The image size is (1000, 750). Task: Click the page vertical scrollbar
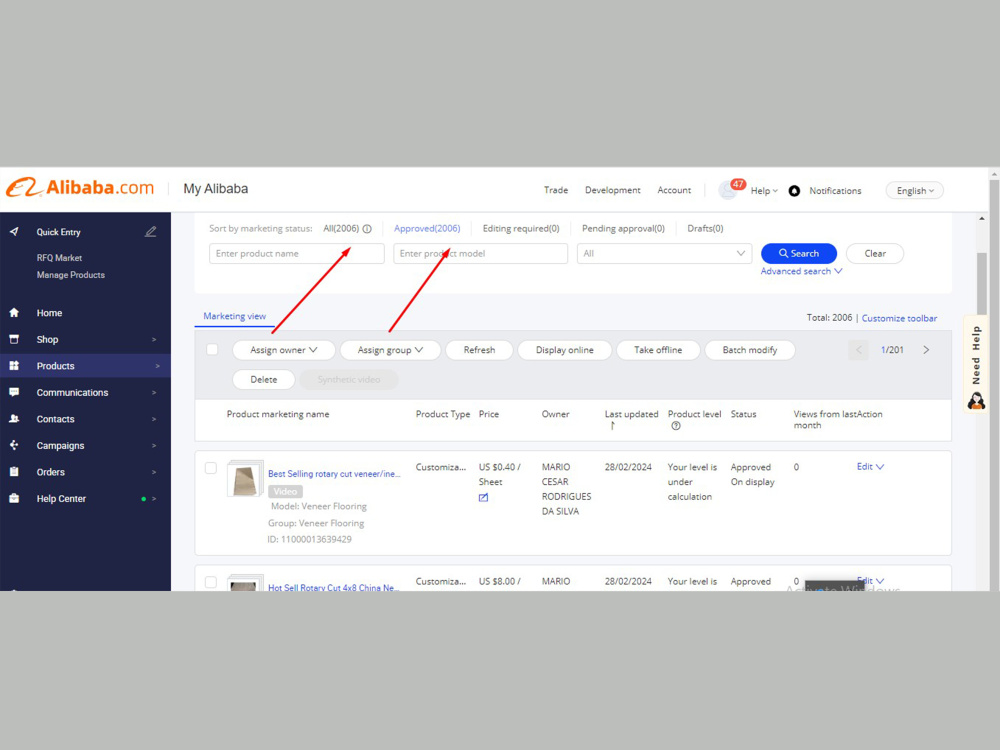coord(982,284)
